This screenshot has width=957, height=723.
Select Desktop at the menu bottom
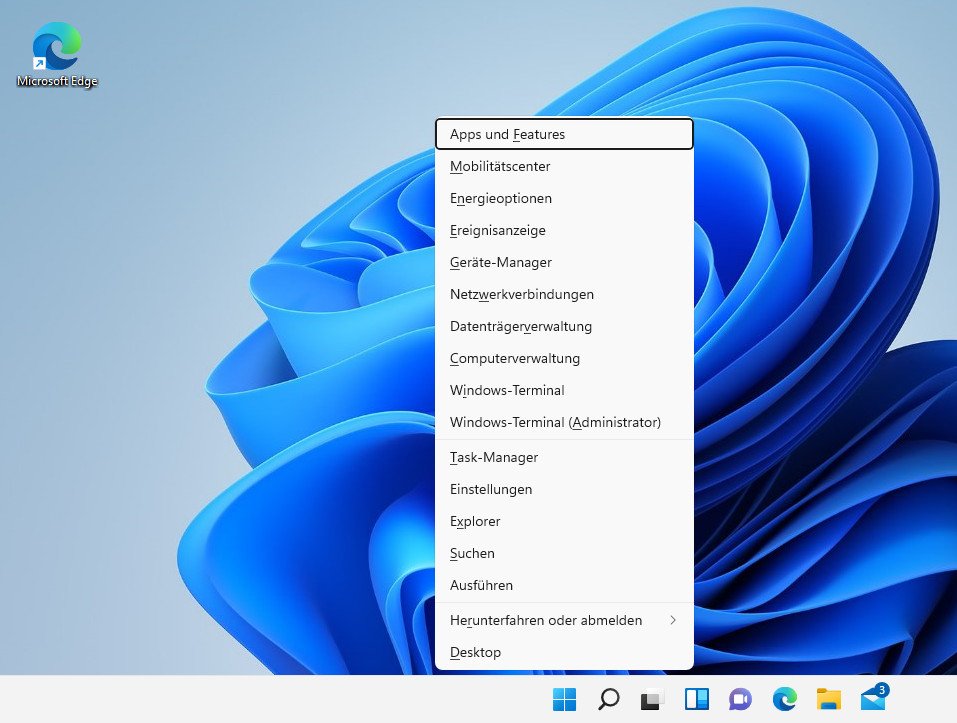pos(475,652)
